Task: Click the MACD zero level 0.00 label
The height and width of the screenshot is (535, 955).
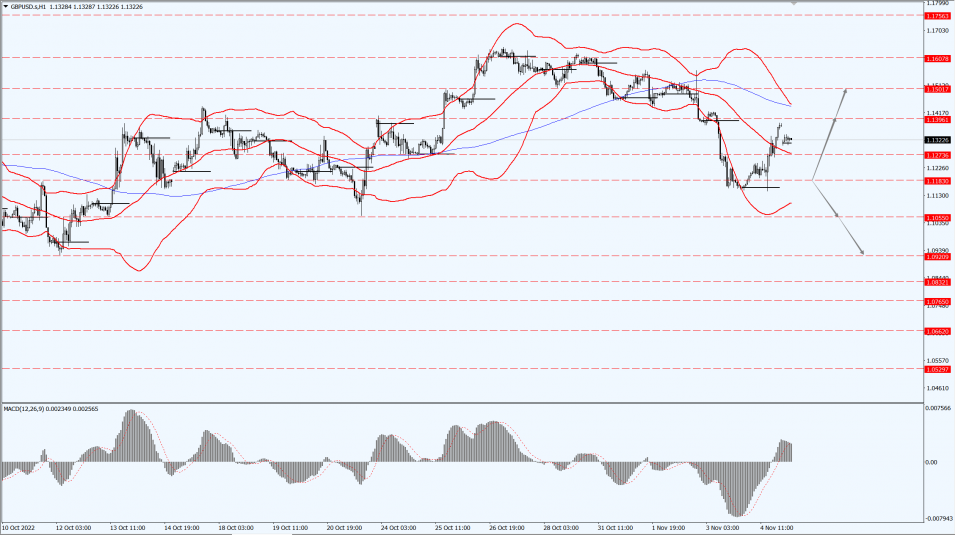Action: coord(931,462)
